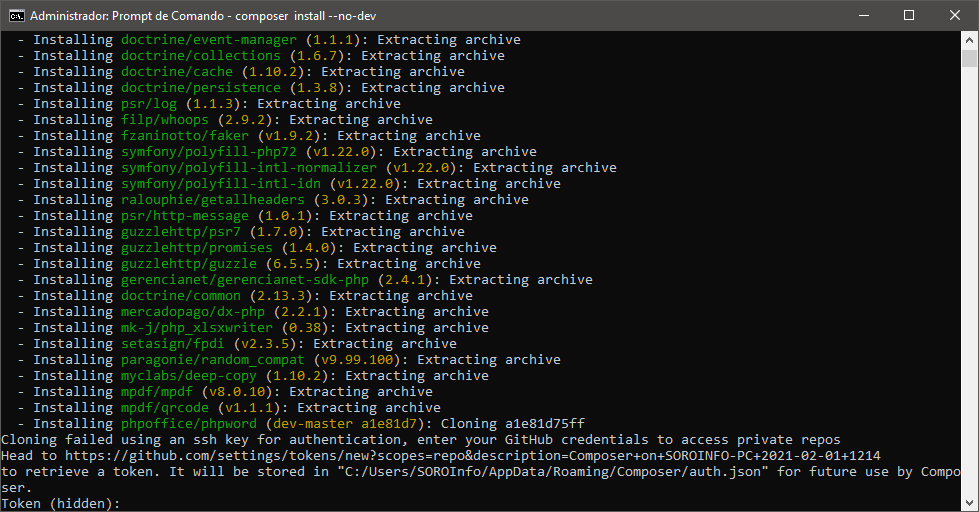Viewport: 979px width, 512px height.
Task: Click the version '(v9.99.100)' text
Action: click(x=357, y=360)
